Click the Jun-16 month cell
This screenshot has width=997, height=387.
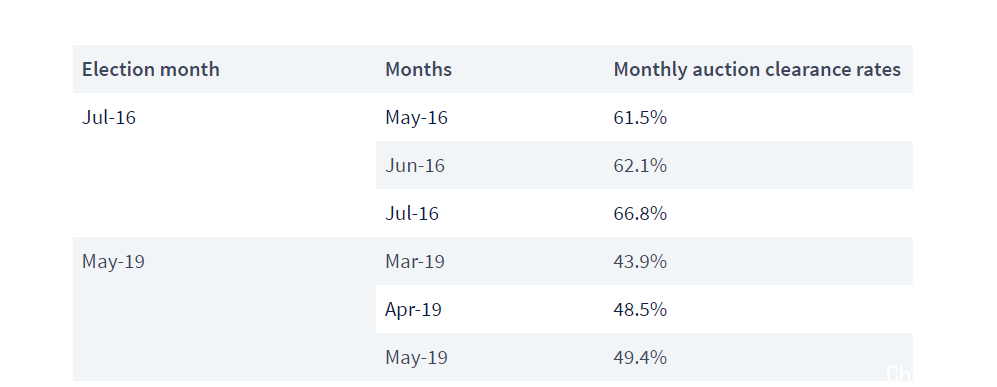click(x=415, y=165)
